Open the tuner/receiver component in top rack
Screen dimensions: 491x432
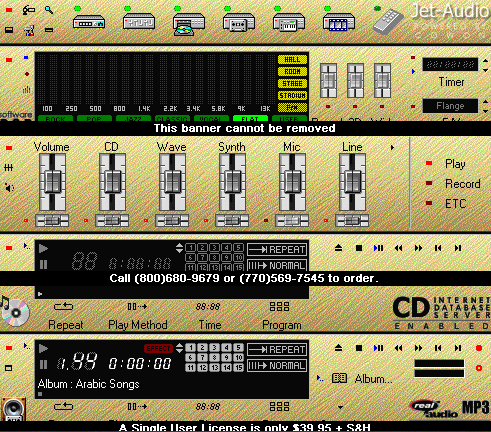[x=89, y=23]
